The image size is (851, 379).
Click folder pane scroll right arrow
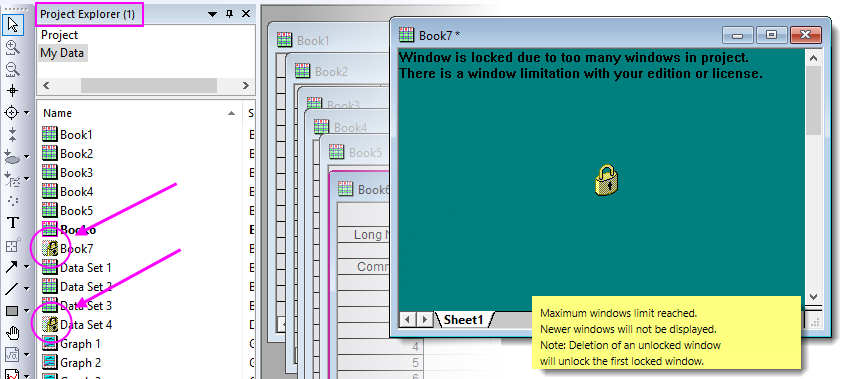(245, 85)
